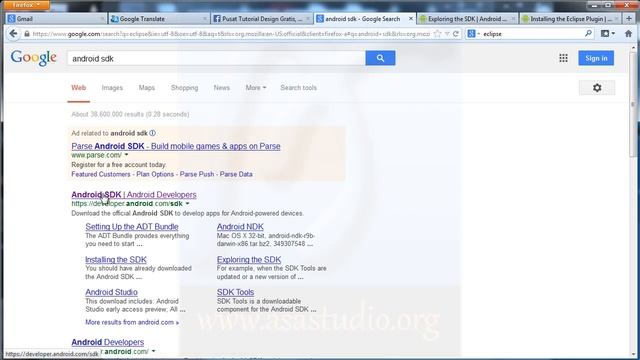
Task: Open the Firefox application menu button
Action: coord(26,5)
